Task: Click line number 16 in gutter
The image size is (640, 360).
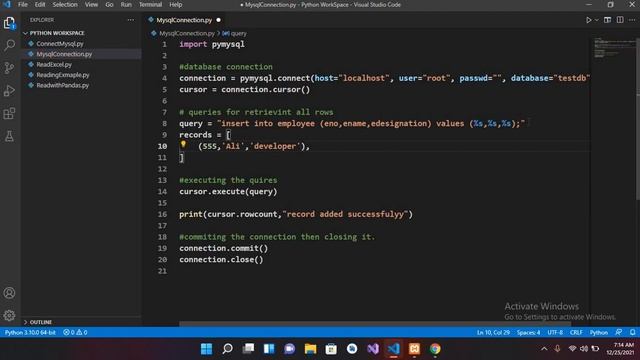Action: point(162,214)
